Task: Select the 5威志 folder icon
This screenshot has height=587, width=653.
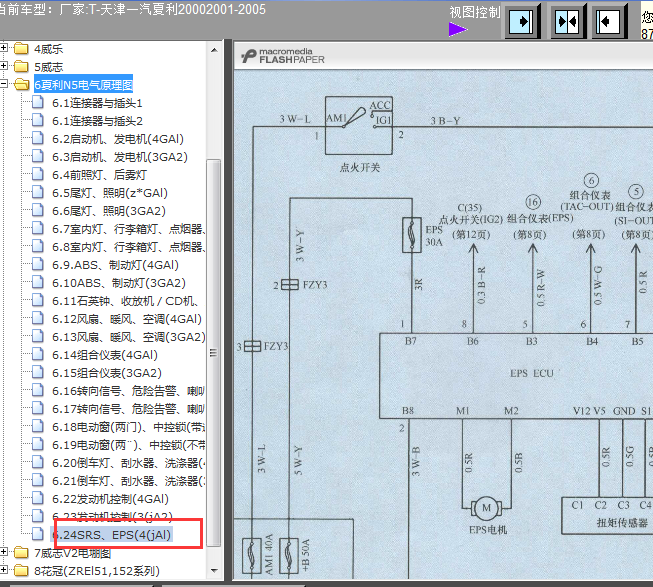Action: 21,67
